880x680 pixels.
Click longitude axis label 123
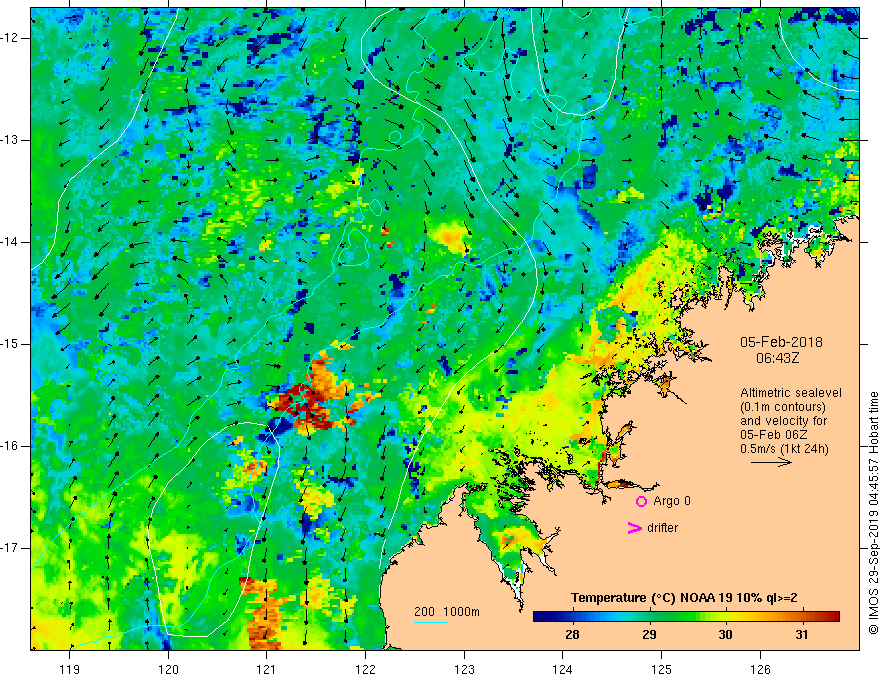pos(464,669)
